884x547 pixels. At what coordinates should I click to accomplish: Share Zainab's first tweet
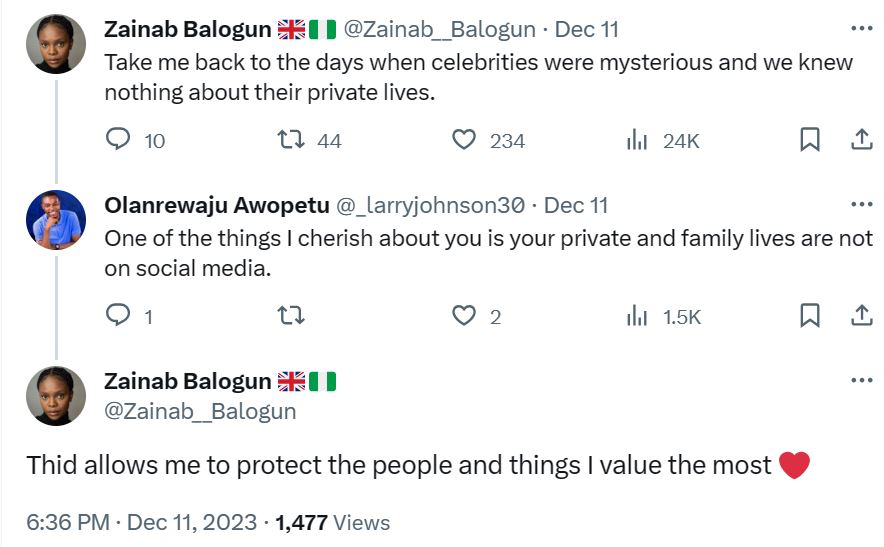(861, 141)
